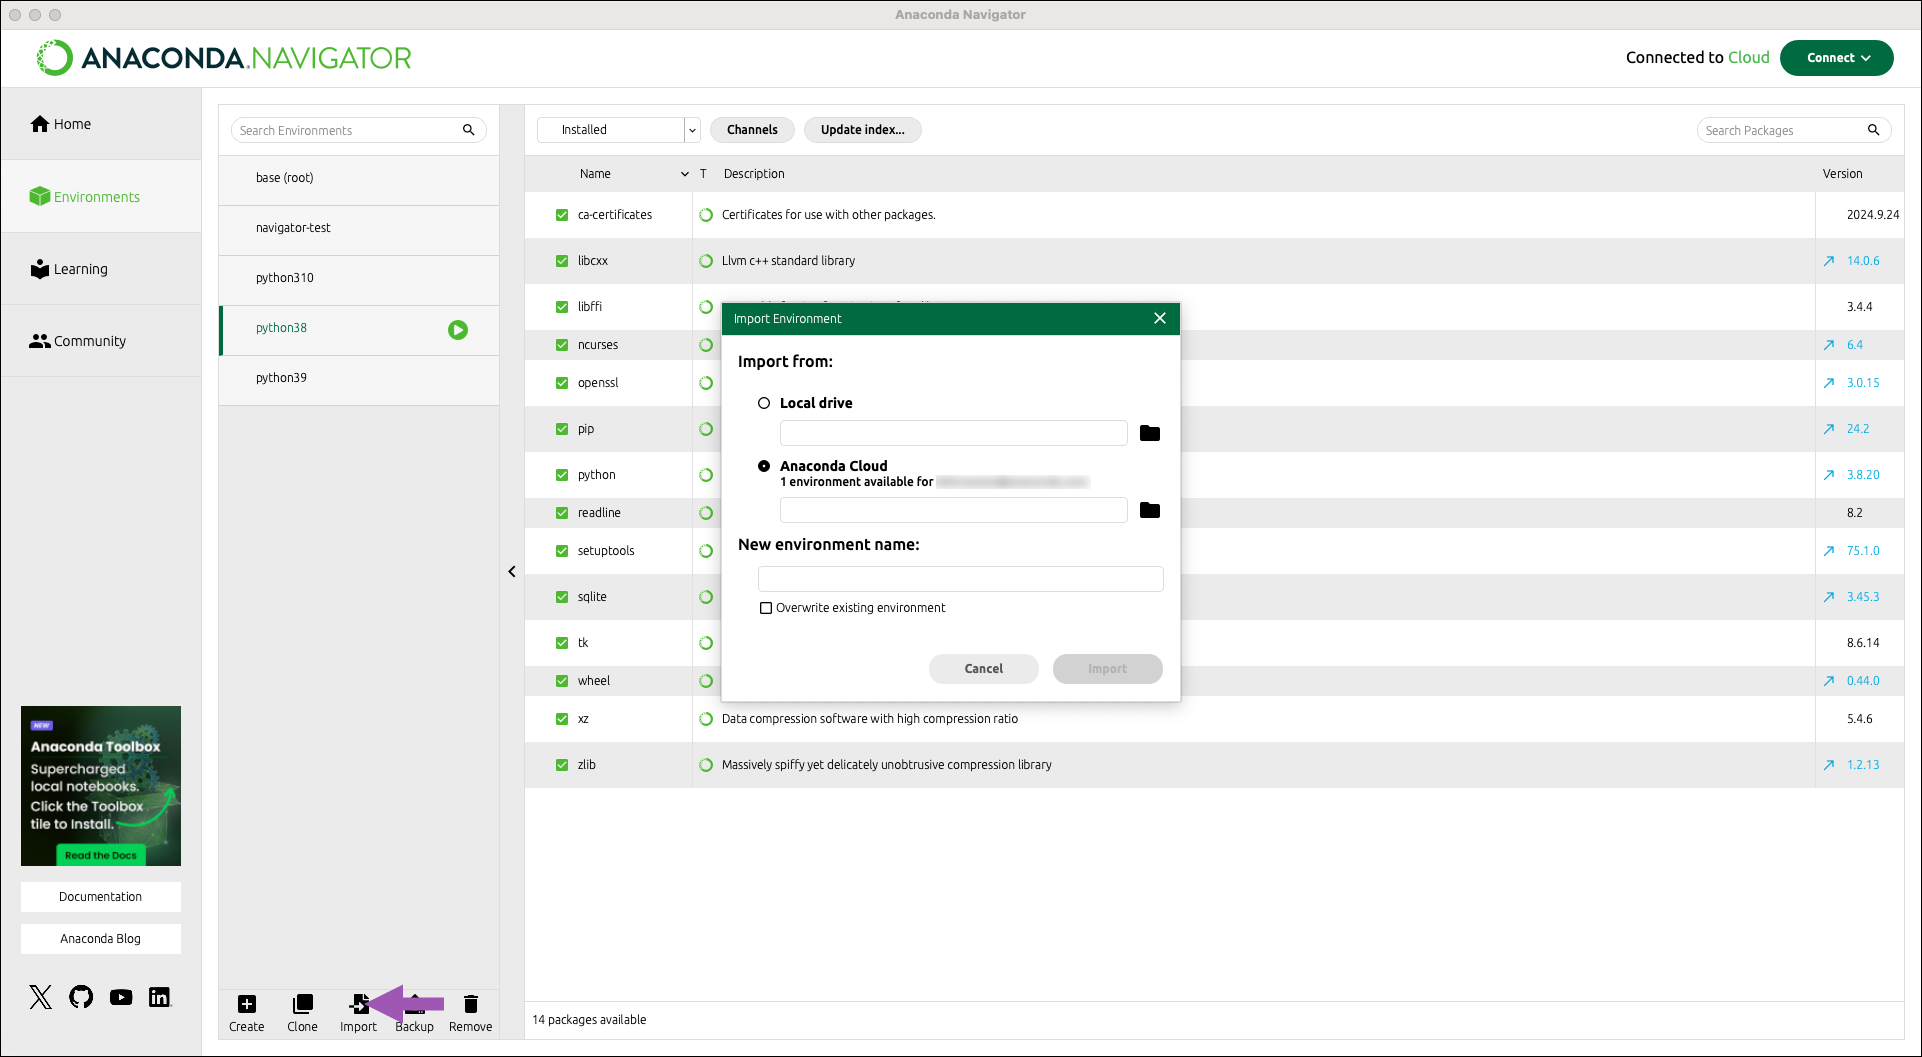Open the Learning tab

coord(101,269)
